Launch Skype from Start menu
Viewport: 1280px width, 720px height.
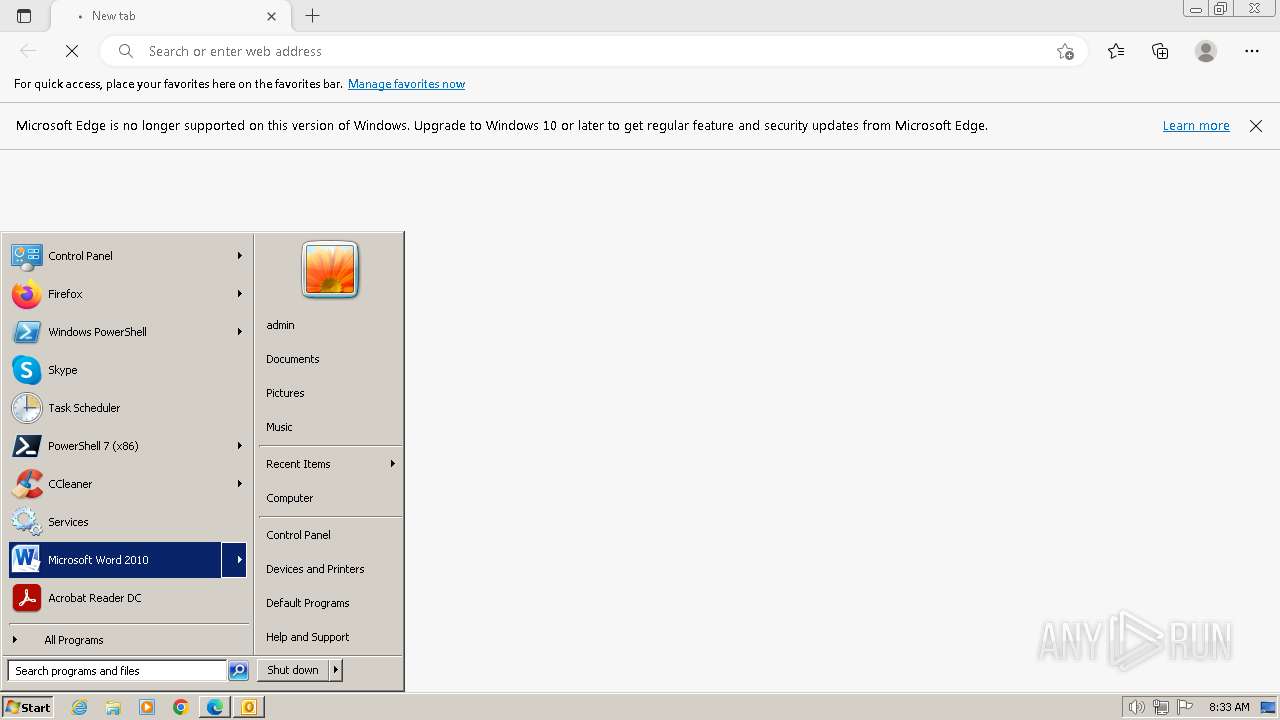128,370
